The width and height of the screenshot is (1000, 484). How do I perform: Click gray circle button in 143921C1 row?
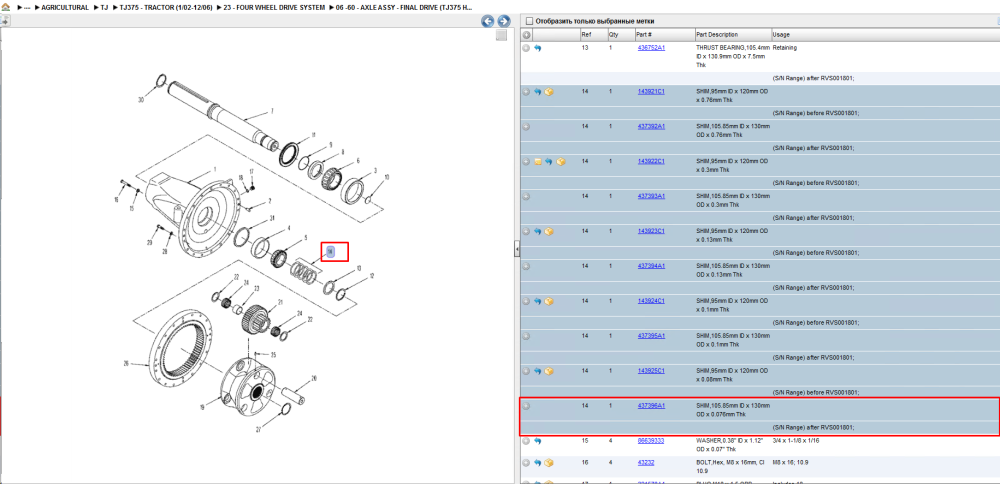(526, 92)
